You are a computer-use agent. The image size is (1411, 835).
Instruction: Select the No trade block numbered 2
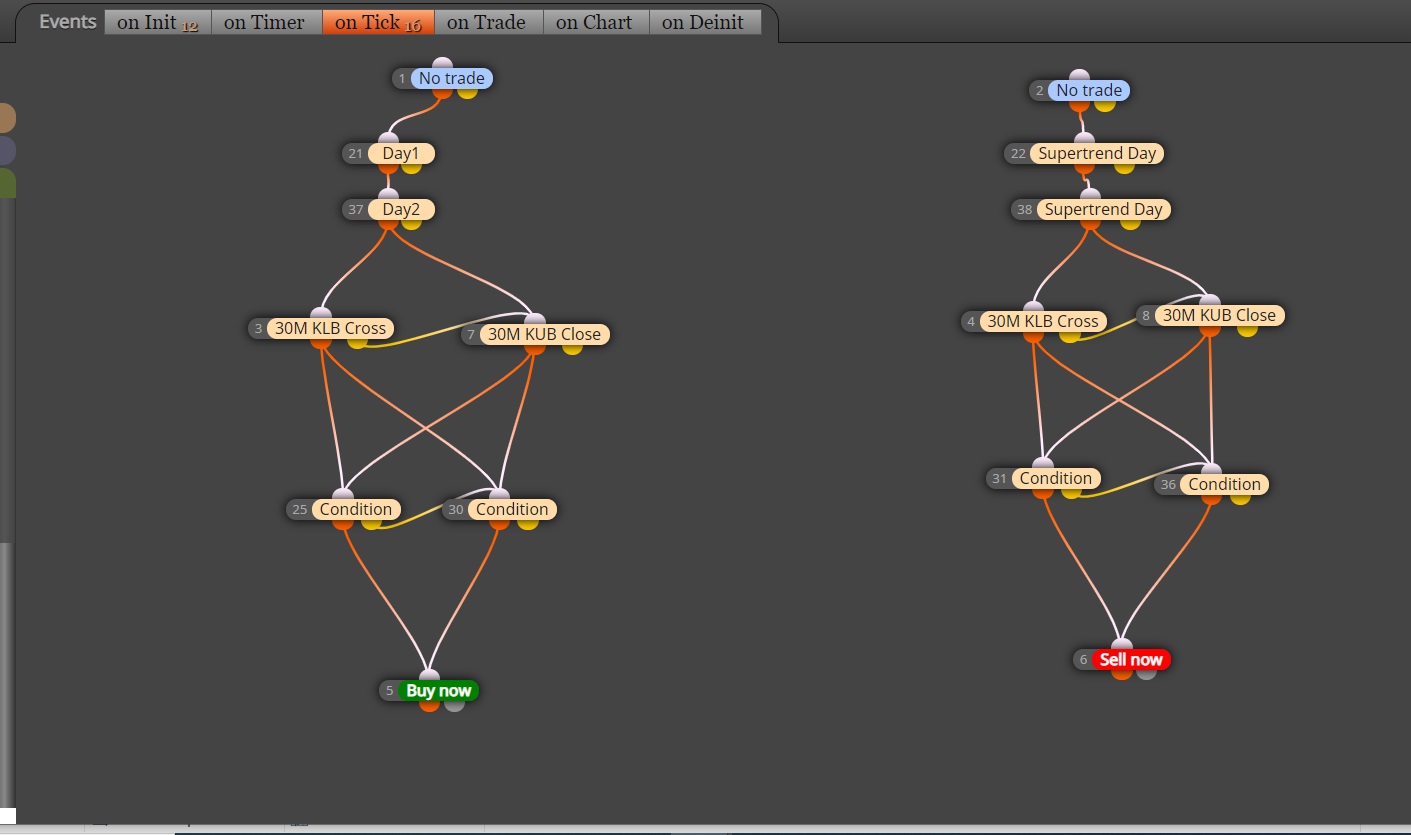point(1089,90)
